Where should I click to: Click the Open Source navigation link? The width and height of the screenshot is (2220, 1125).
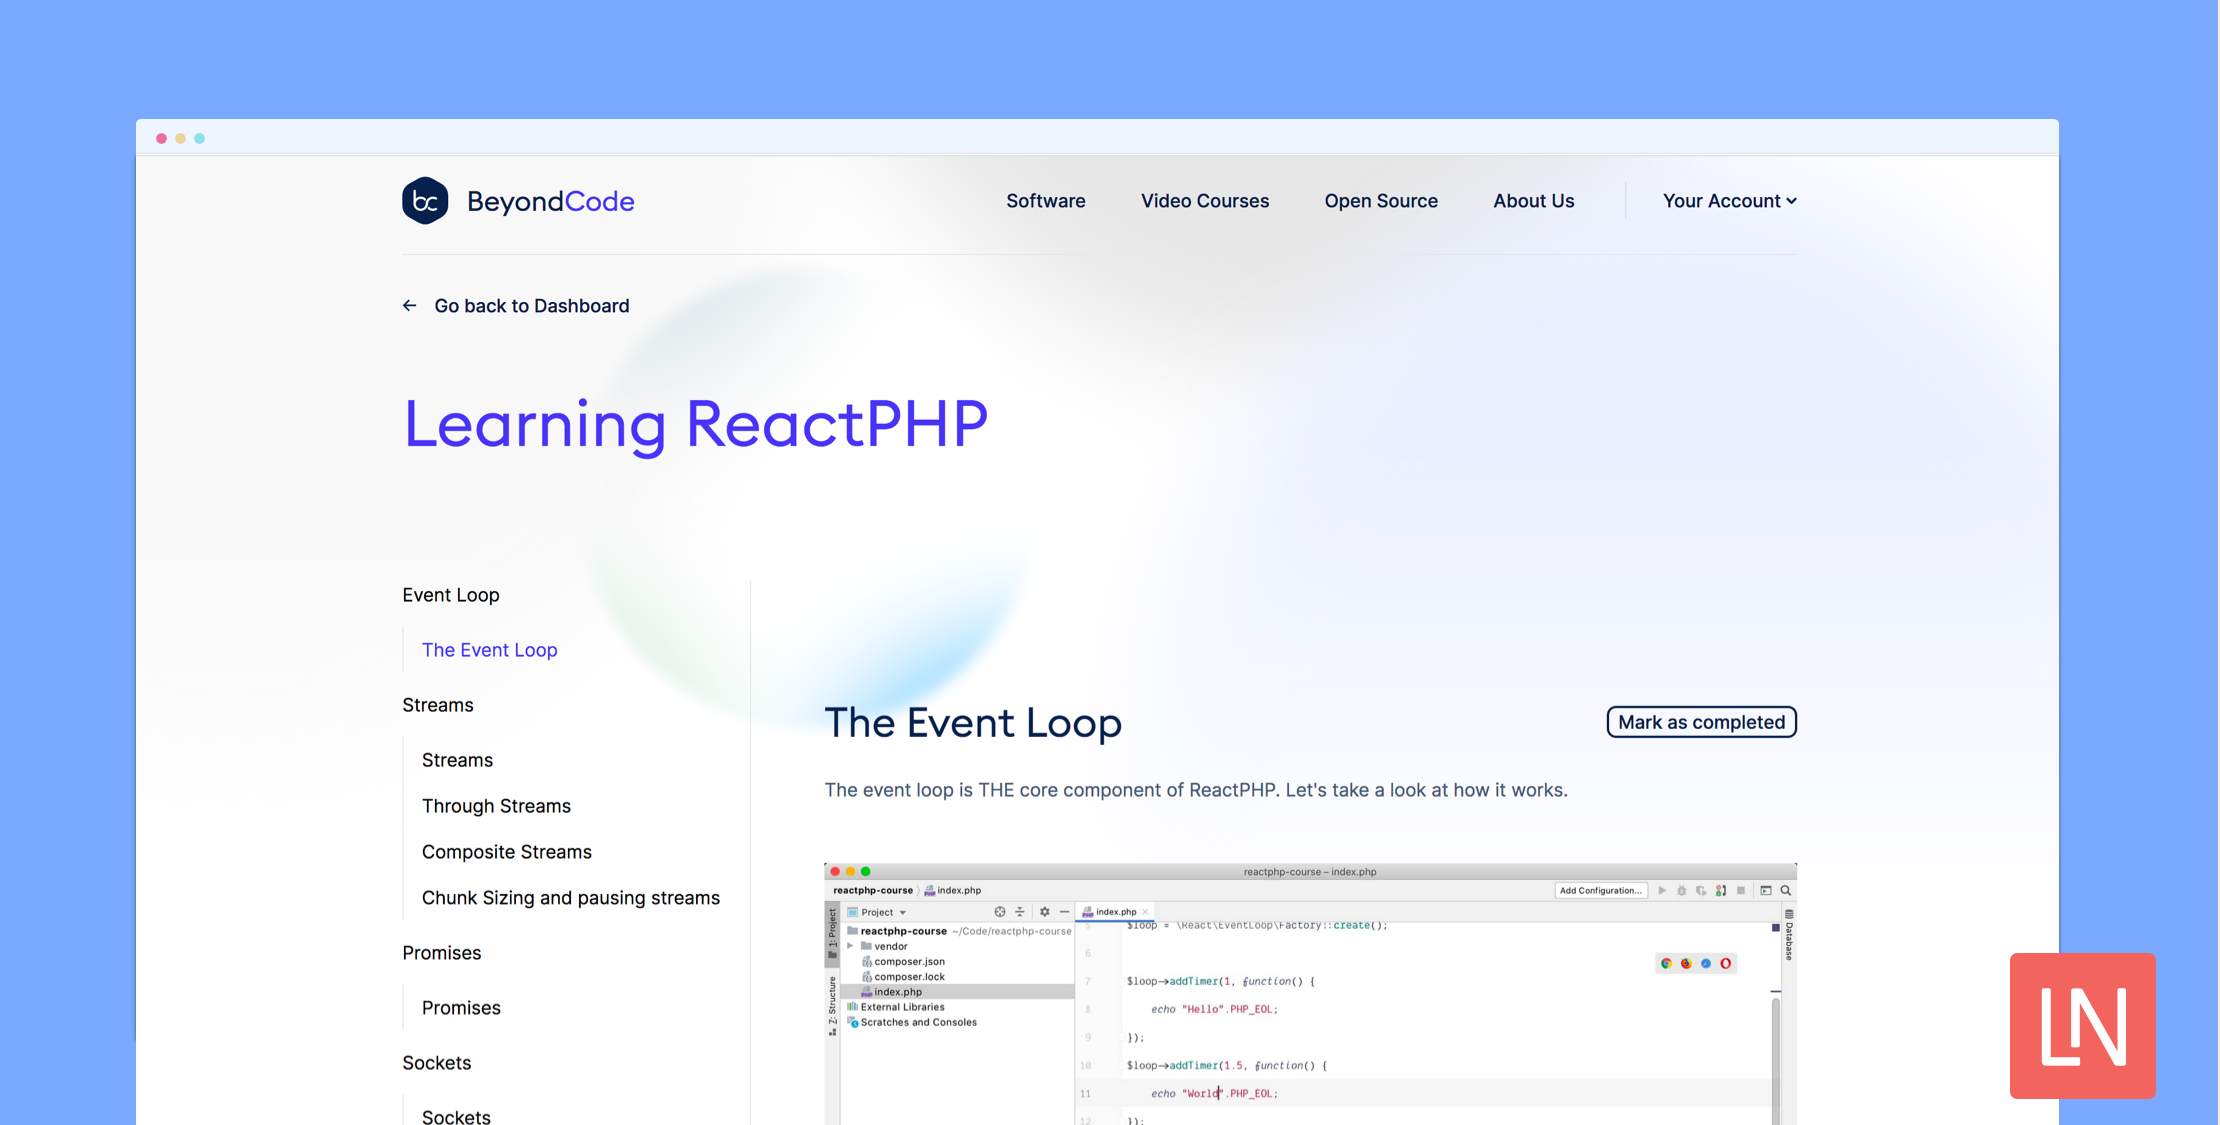pyautogui.click(x=1381, y=199)
